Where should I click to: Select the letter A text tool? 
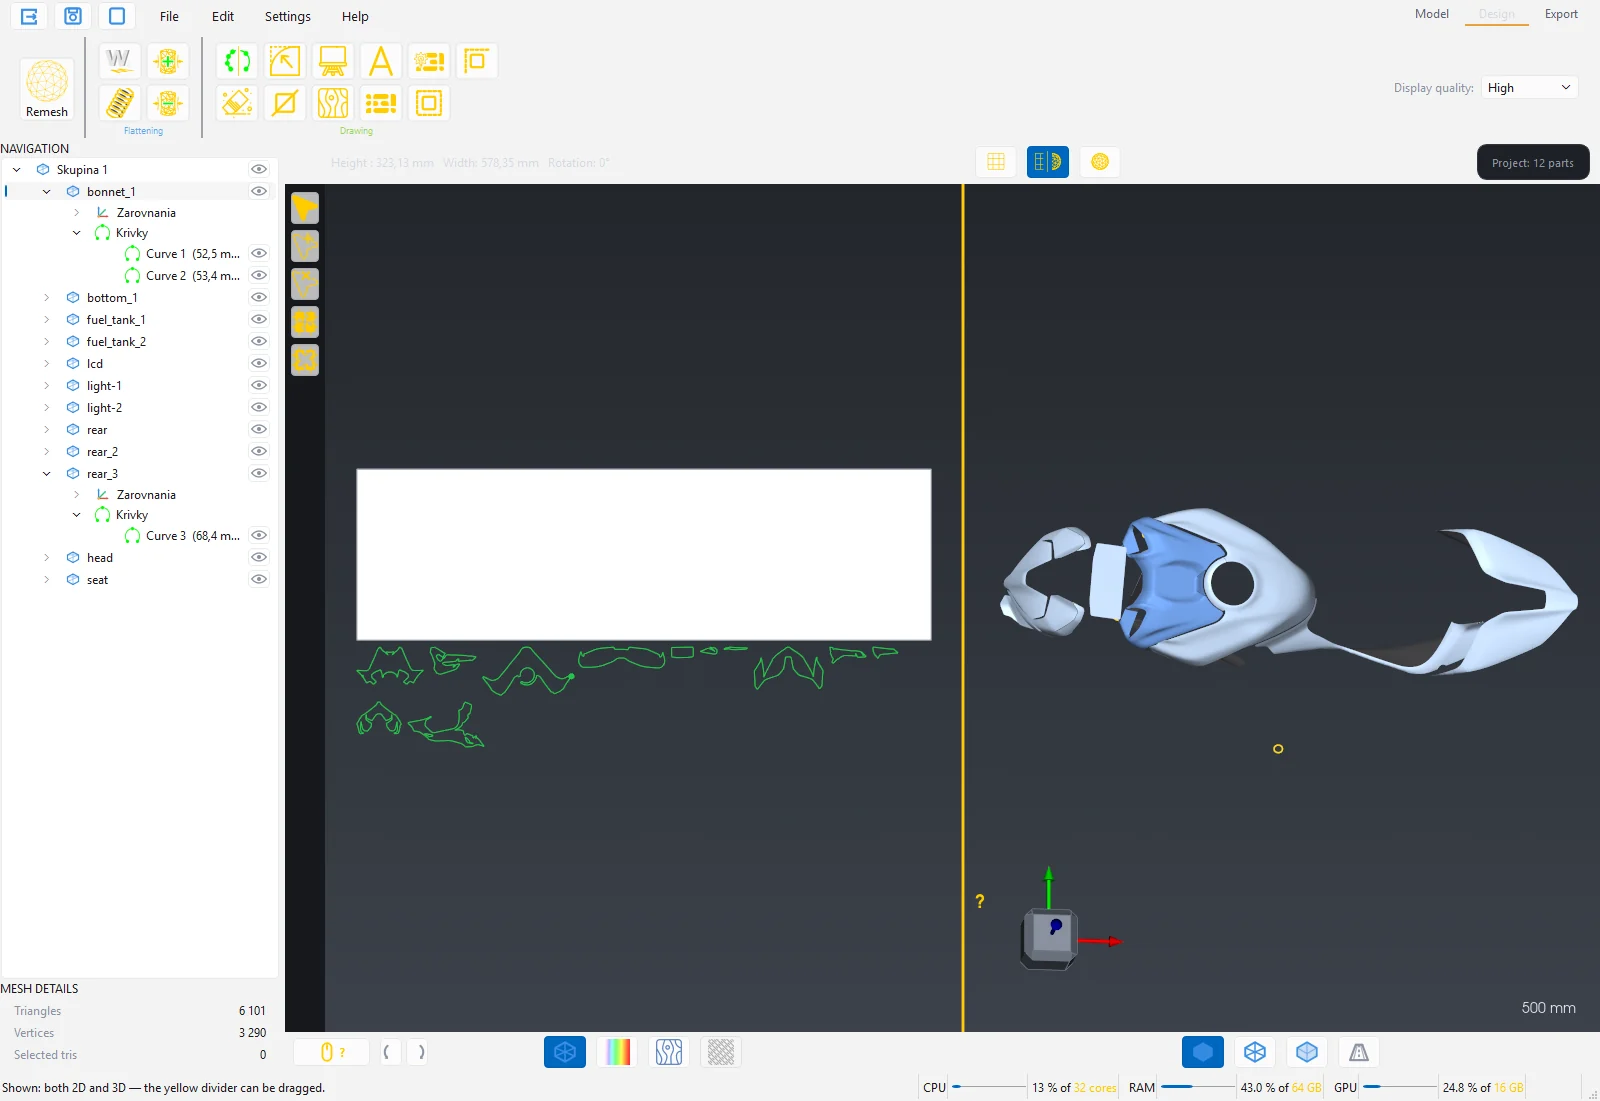click(x=381, y=61)
